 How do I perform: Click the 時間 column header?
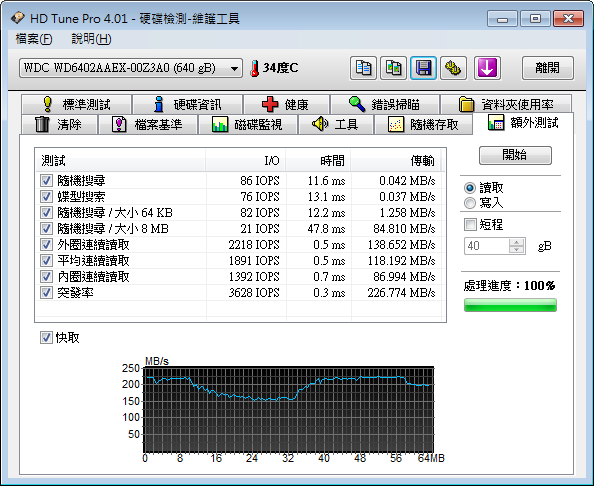click(318, 161)
